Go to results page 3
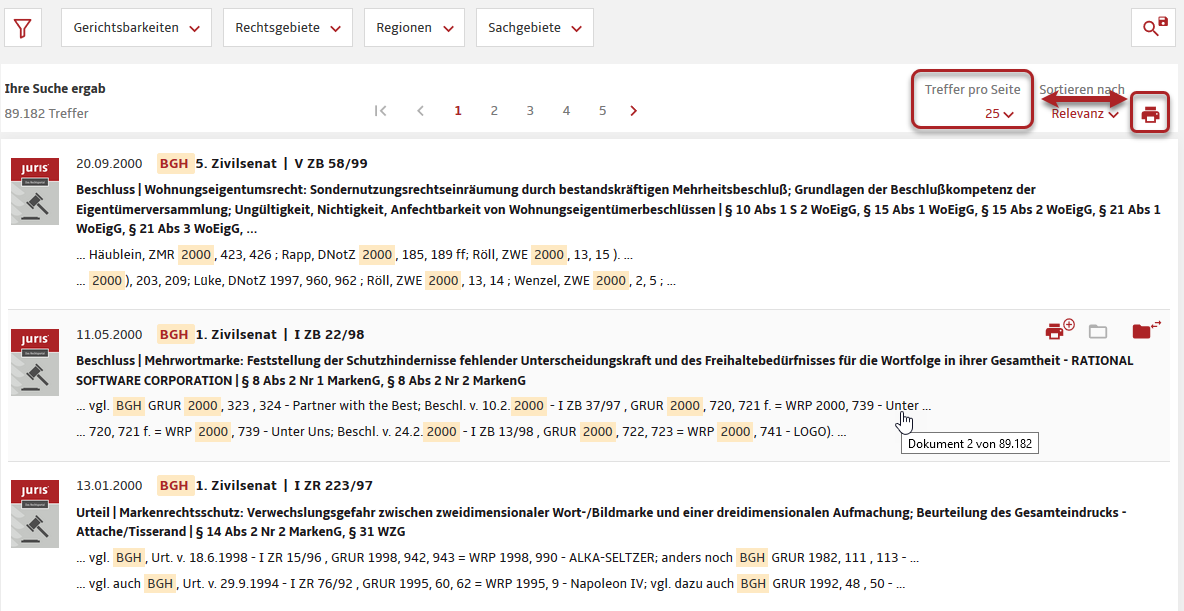The height and width of the screenshot is (611, 1184). coord(530,111)
